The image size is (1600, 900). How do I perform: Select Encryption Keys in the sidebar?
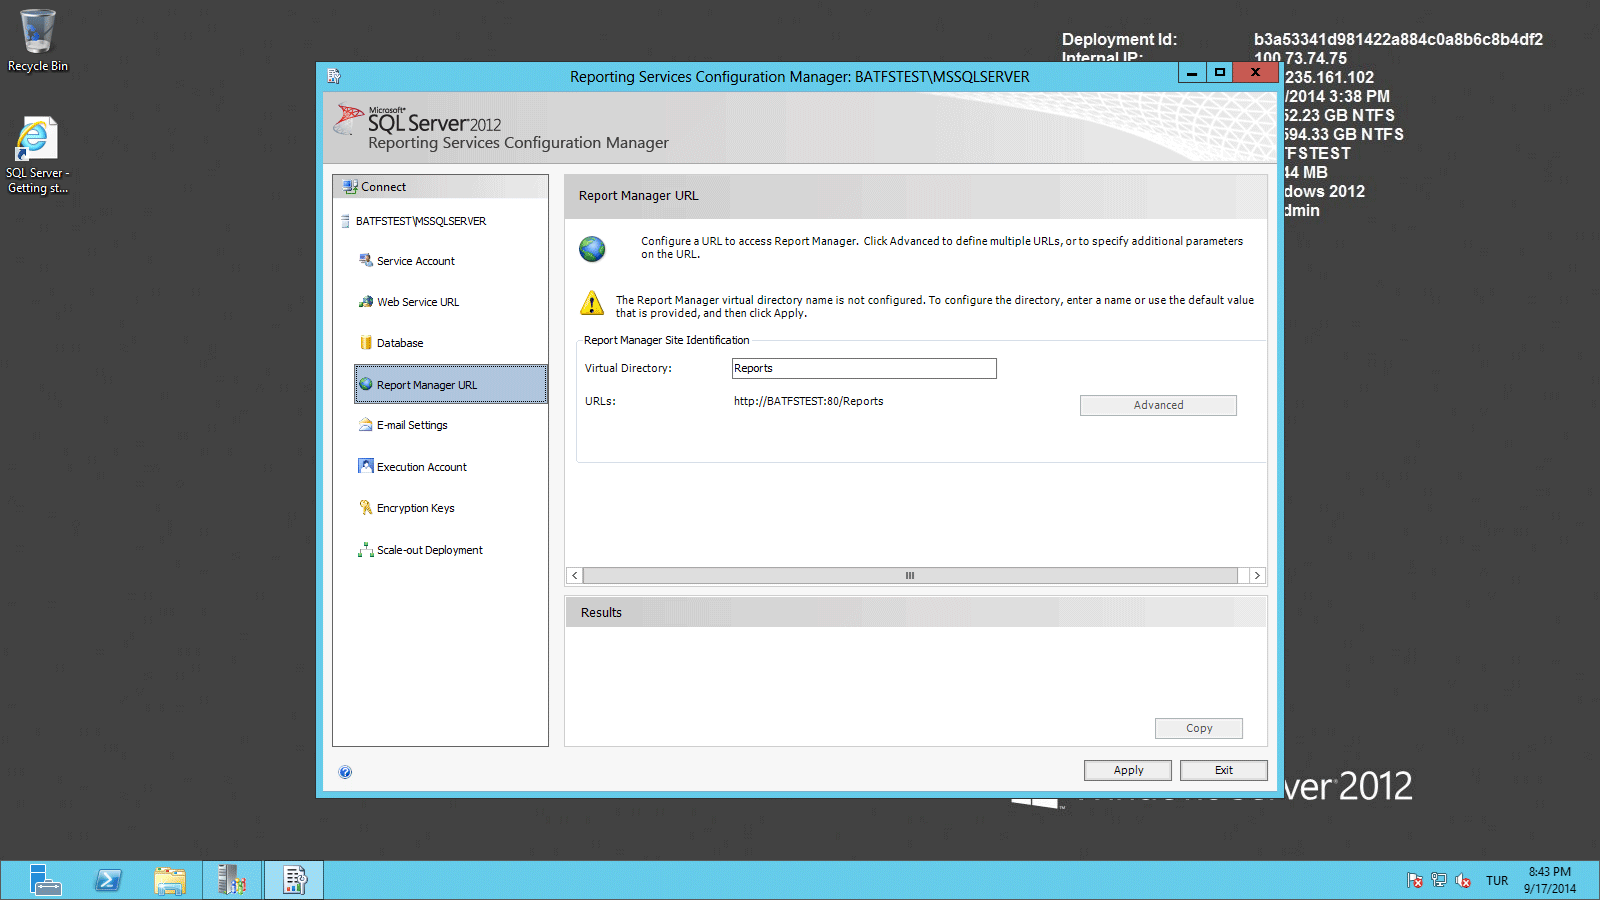click(x=414, y=507)
